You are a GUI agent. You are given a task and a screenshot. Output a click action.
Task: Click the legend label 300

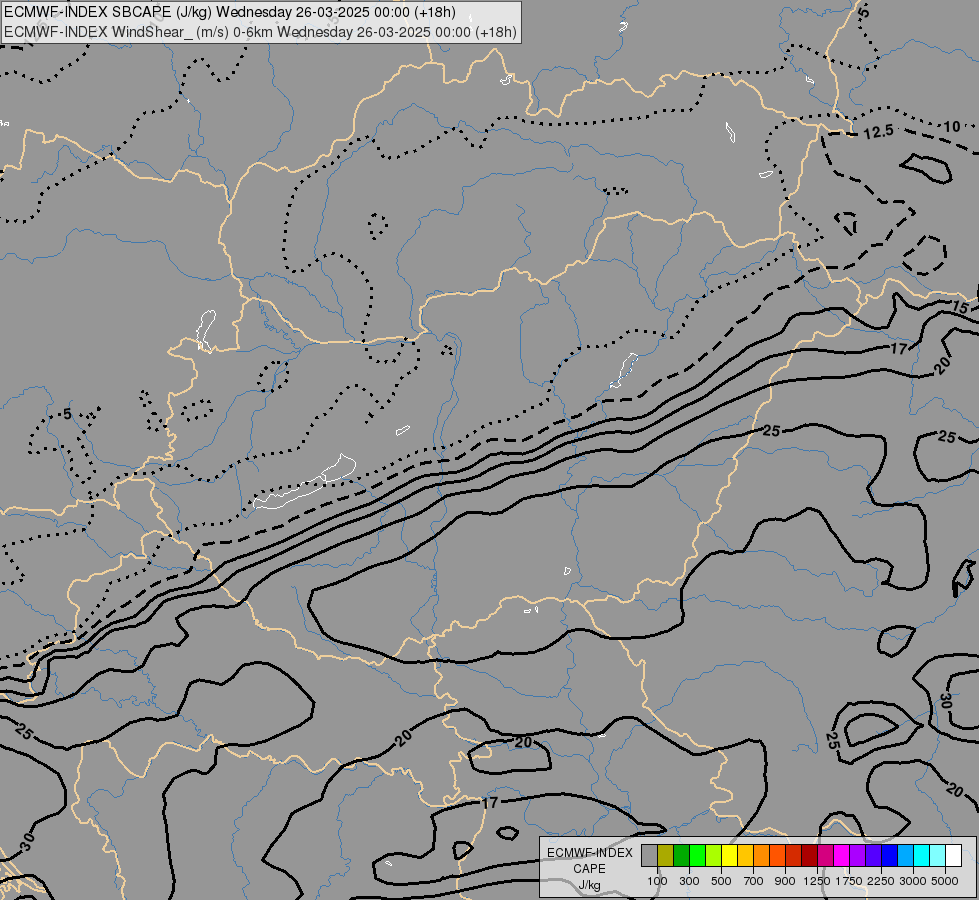[689, 881]
